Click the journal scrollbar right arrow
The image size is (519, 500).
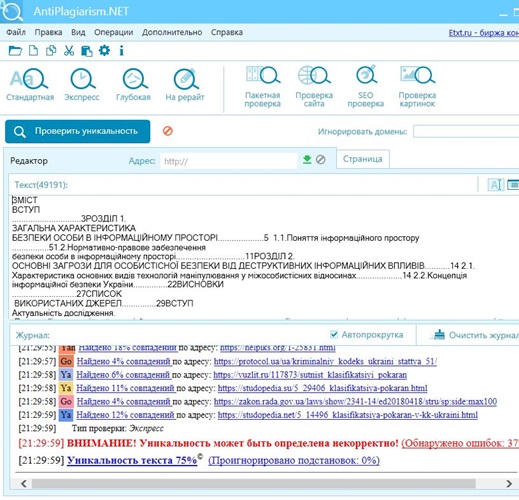(509, 483)
